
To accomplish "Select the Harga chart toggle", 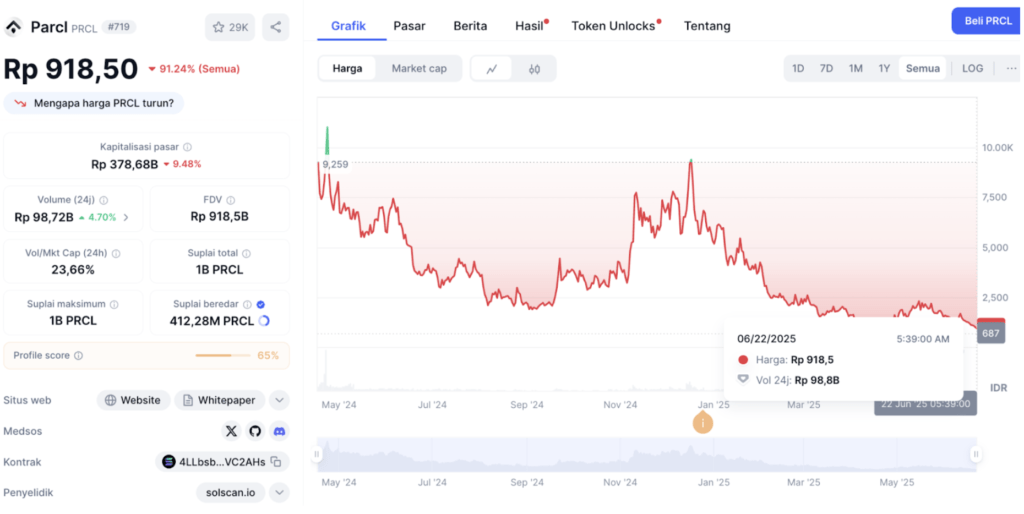I will [347, 69].
